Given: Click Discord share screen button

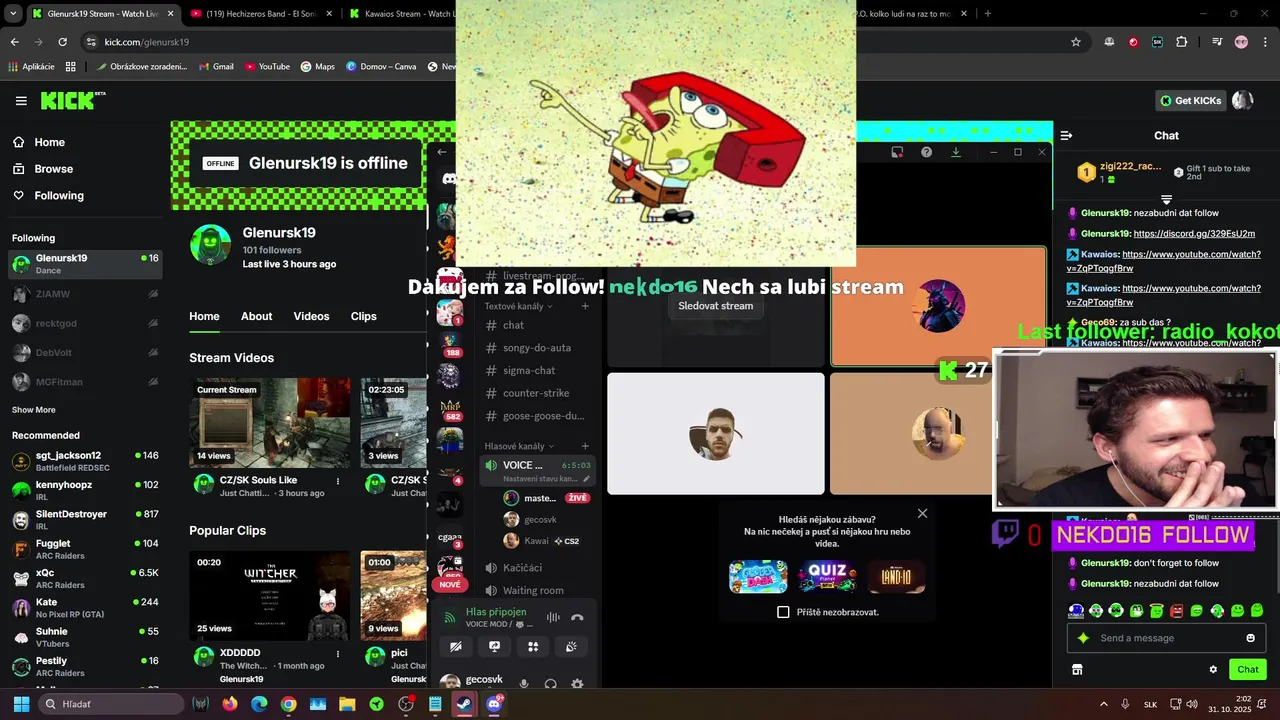Looking at the screenshot, I should [x=494, y=647].
